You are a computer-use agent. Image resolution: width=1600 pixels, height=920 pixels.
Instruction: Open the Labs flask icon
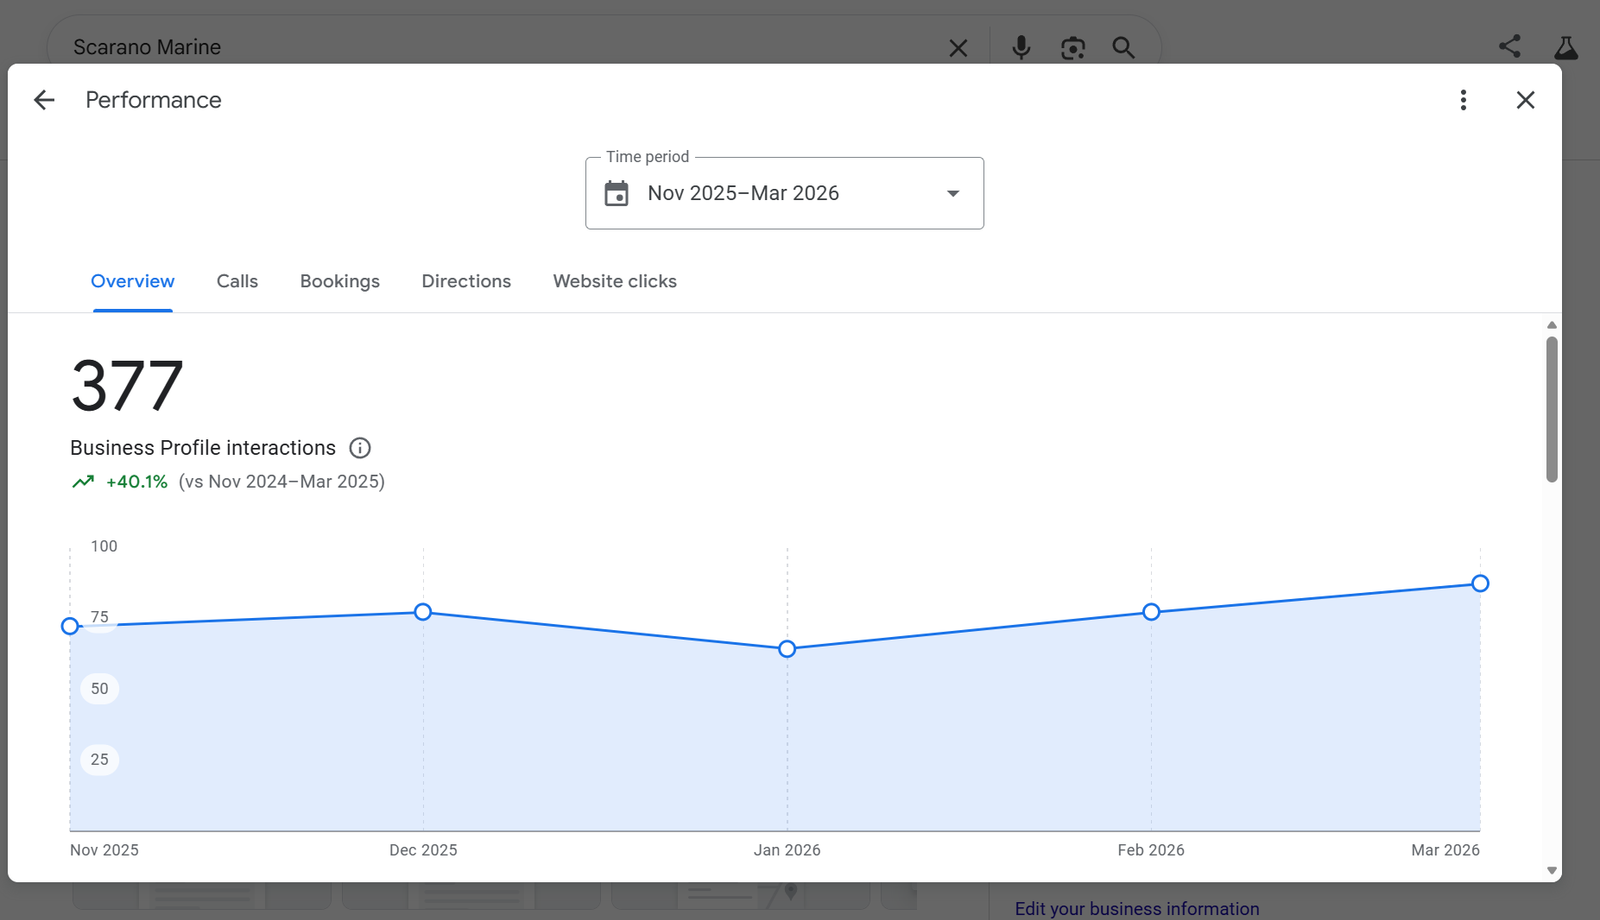tap(1566, 47)
